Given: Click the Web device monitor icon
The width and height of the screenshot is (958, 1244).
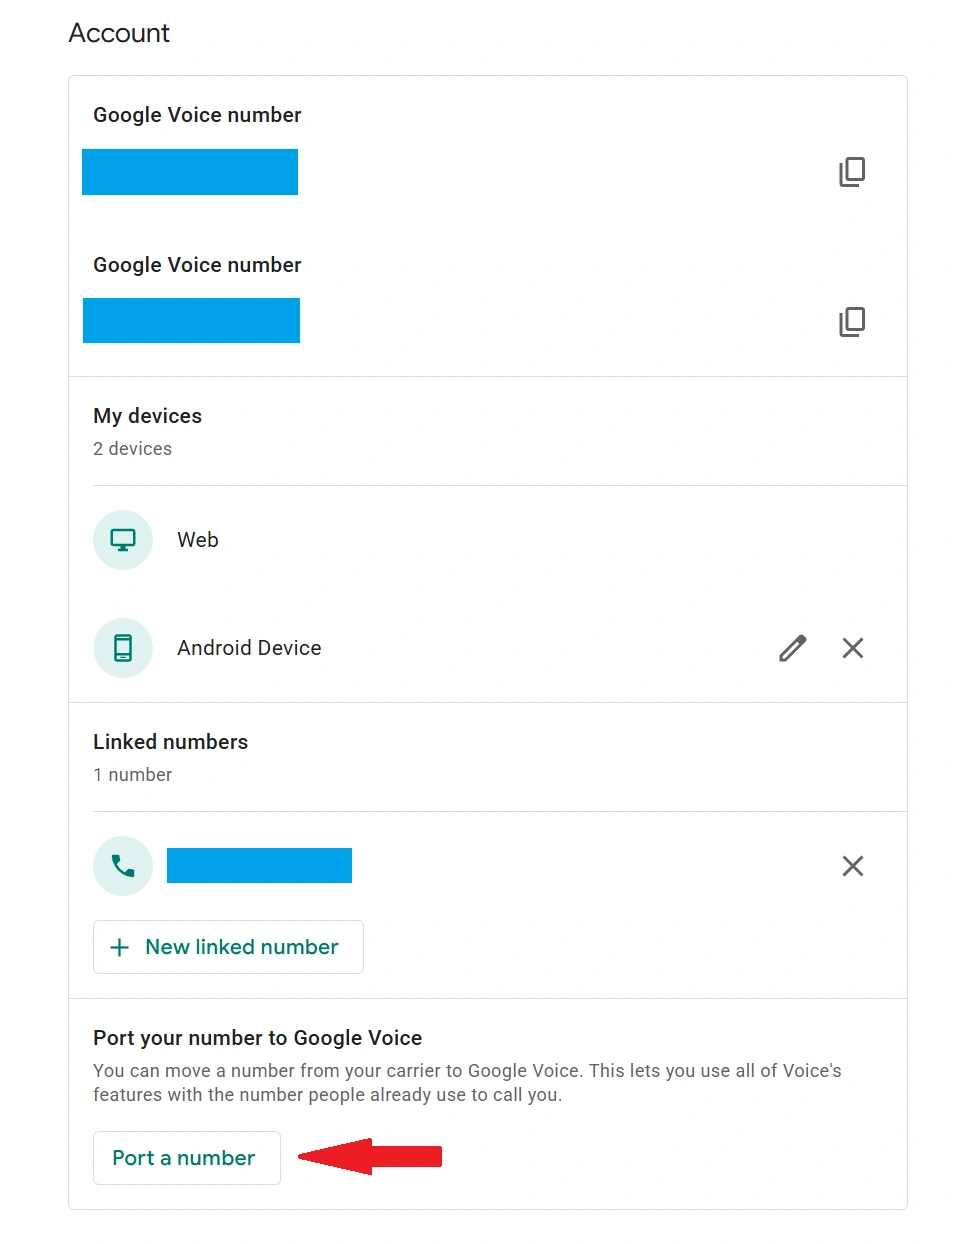Looking at the screenshot, I should pyautogui.click(x=123, y=540).
